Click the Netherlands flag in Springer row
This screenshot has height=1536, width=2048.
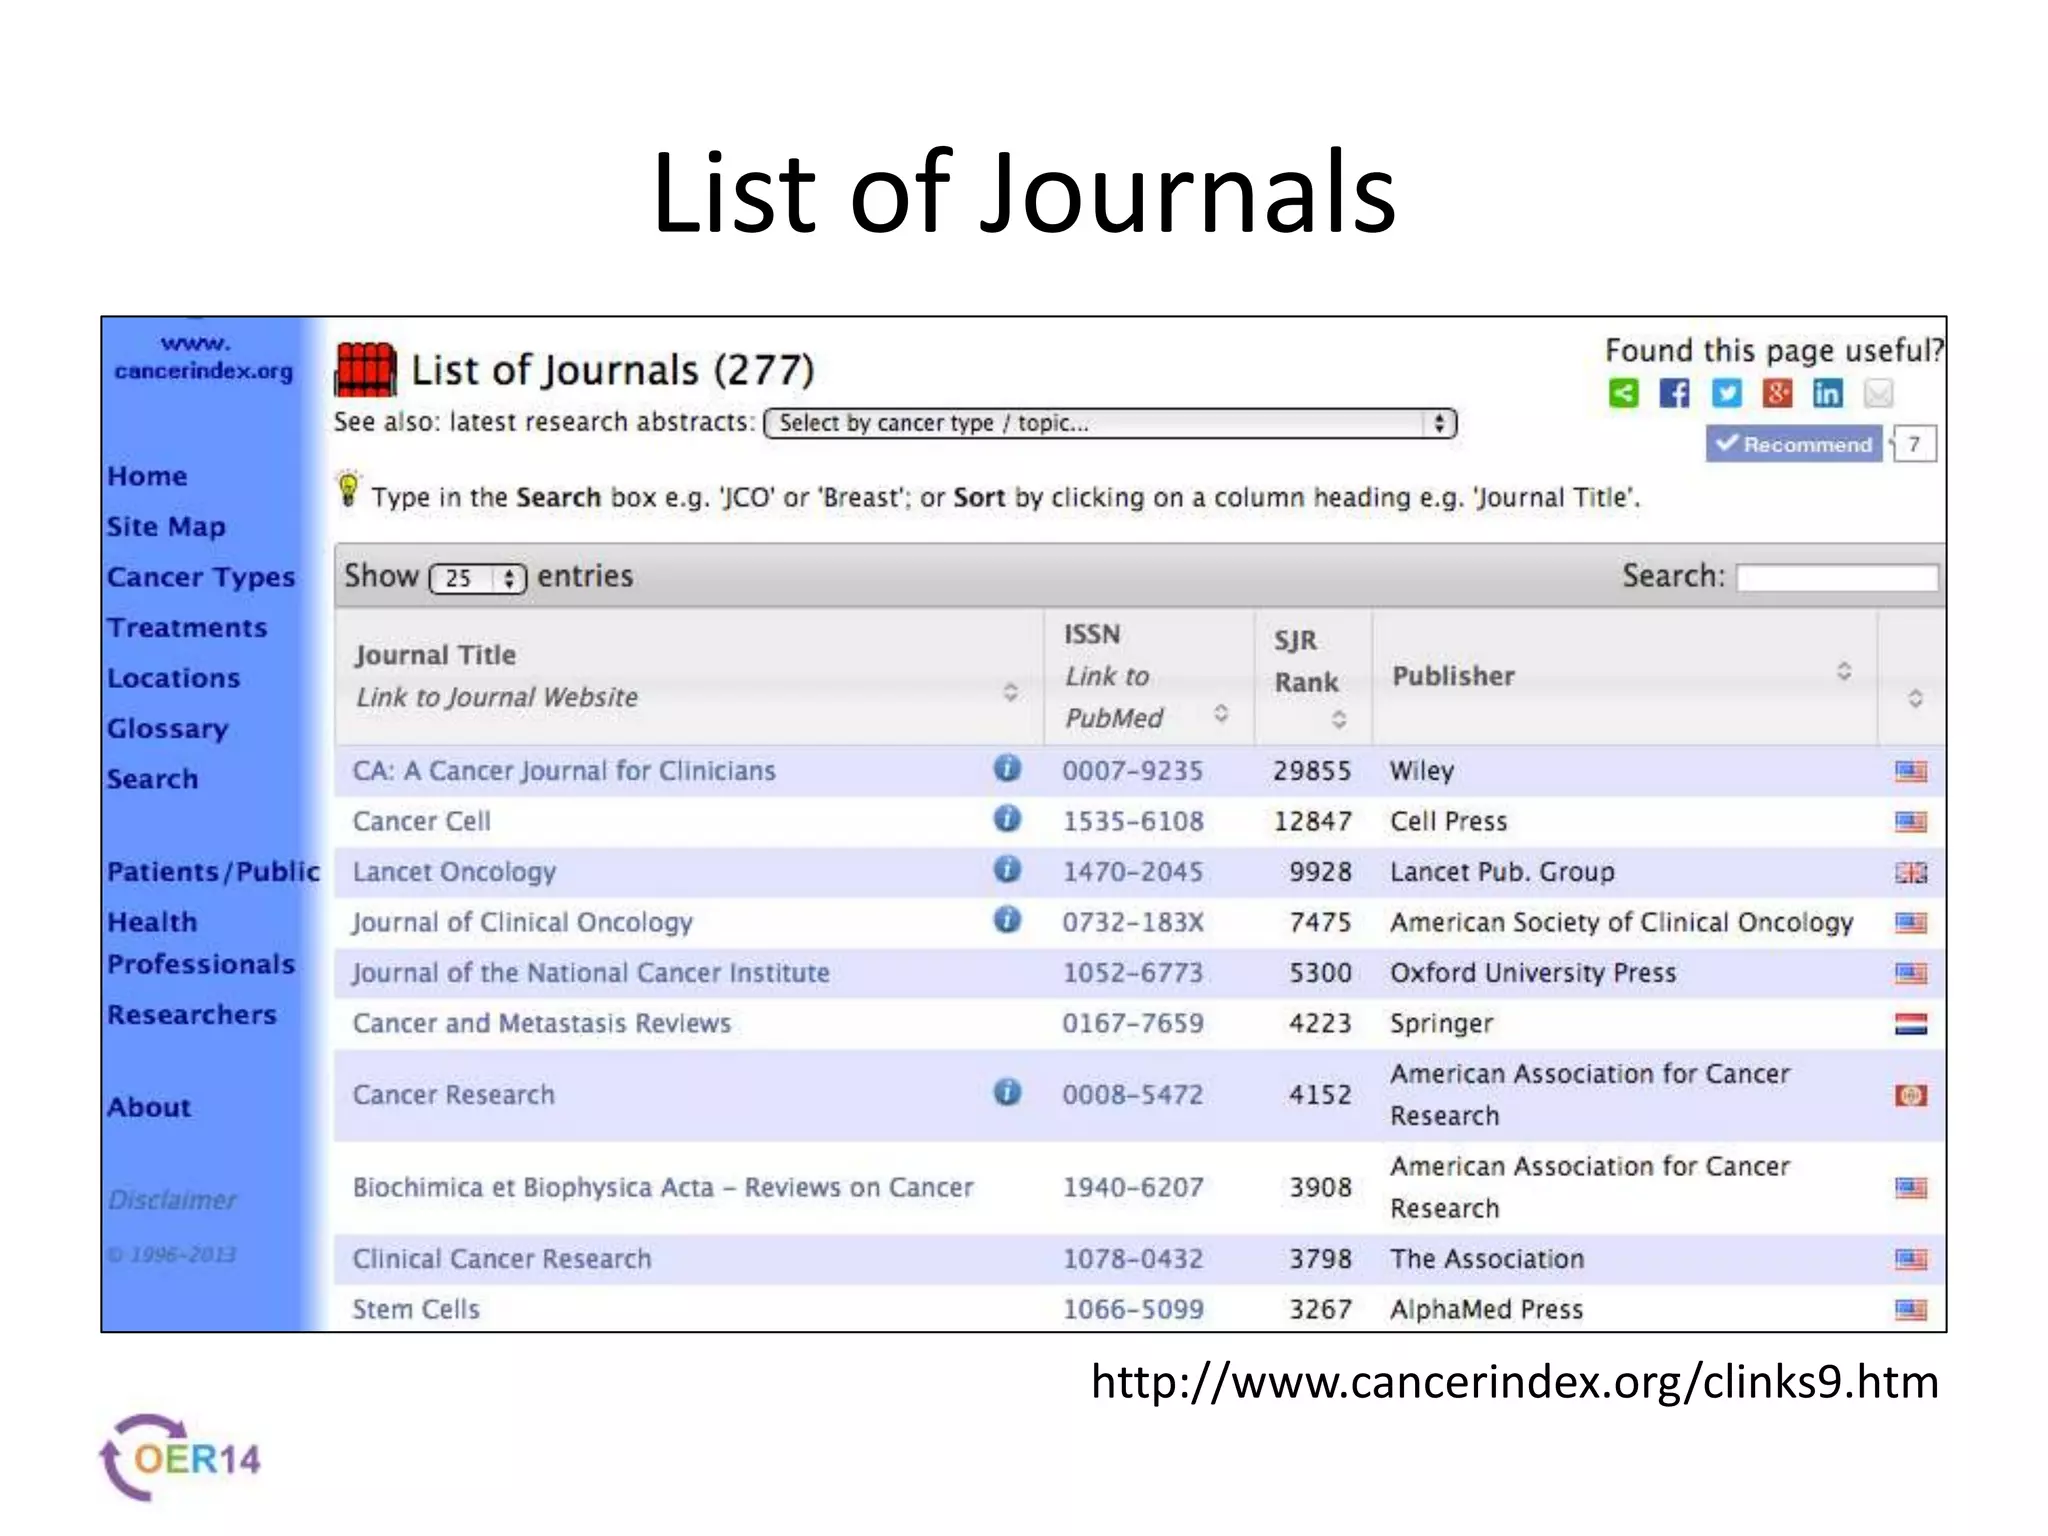click(1911, 1024)
